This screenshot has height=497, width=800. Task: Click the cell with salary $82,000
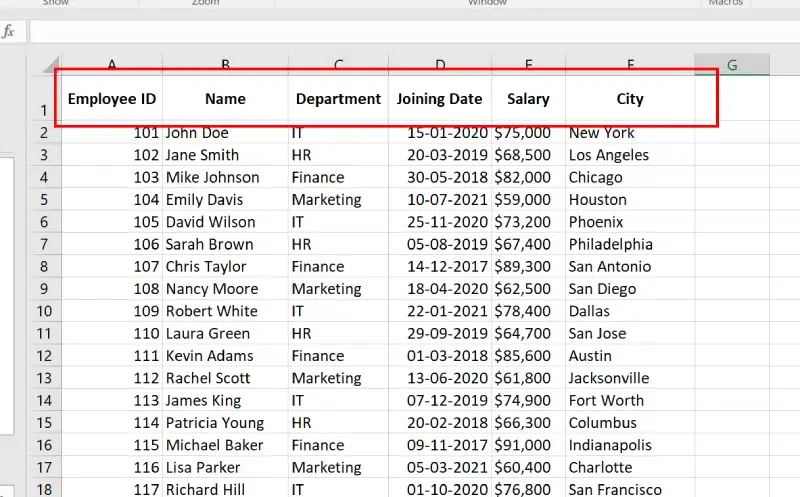click(x=528, y=177)
